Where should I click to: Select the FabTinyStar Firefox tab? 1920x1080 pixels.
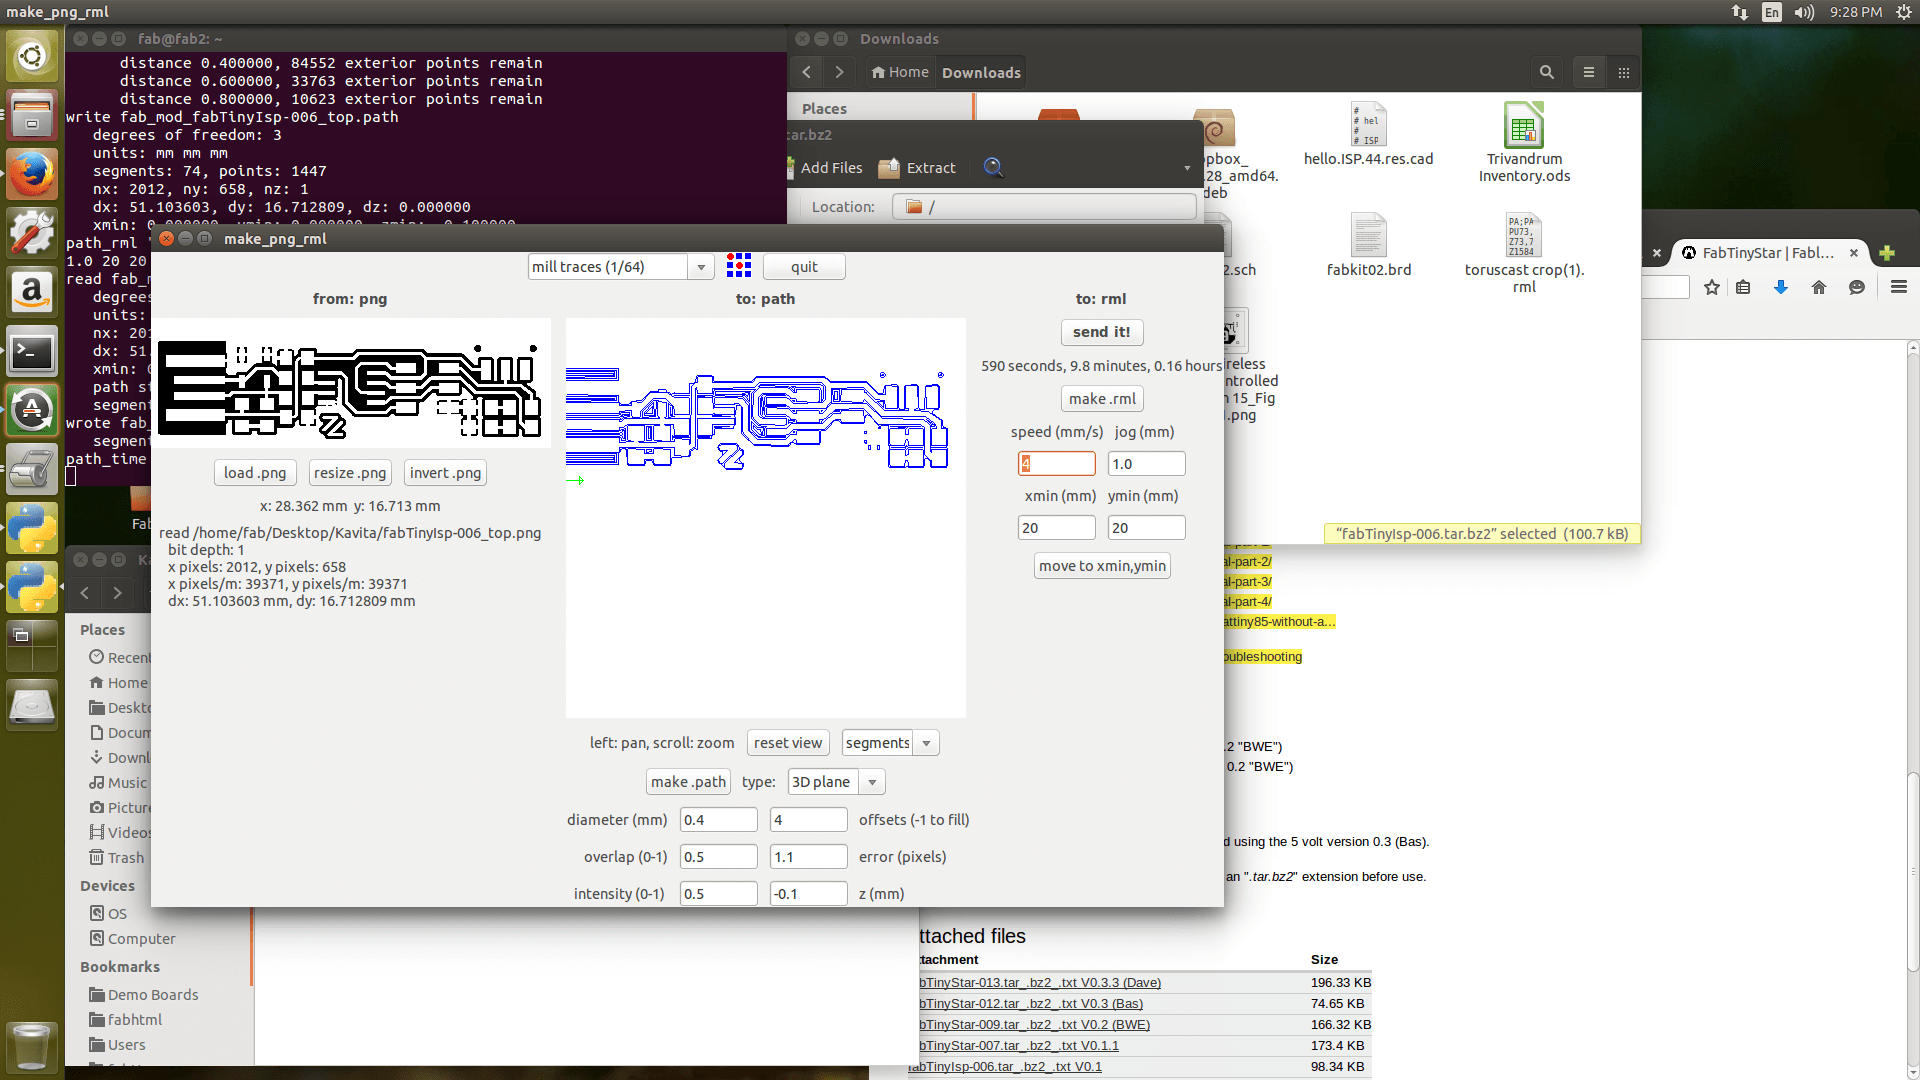[1767, 253]
